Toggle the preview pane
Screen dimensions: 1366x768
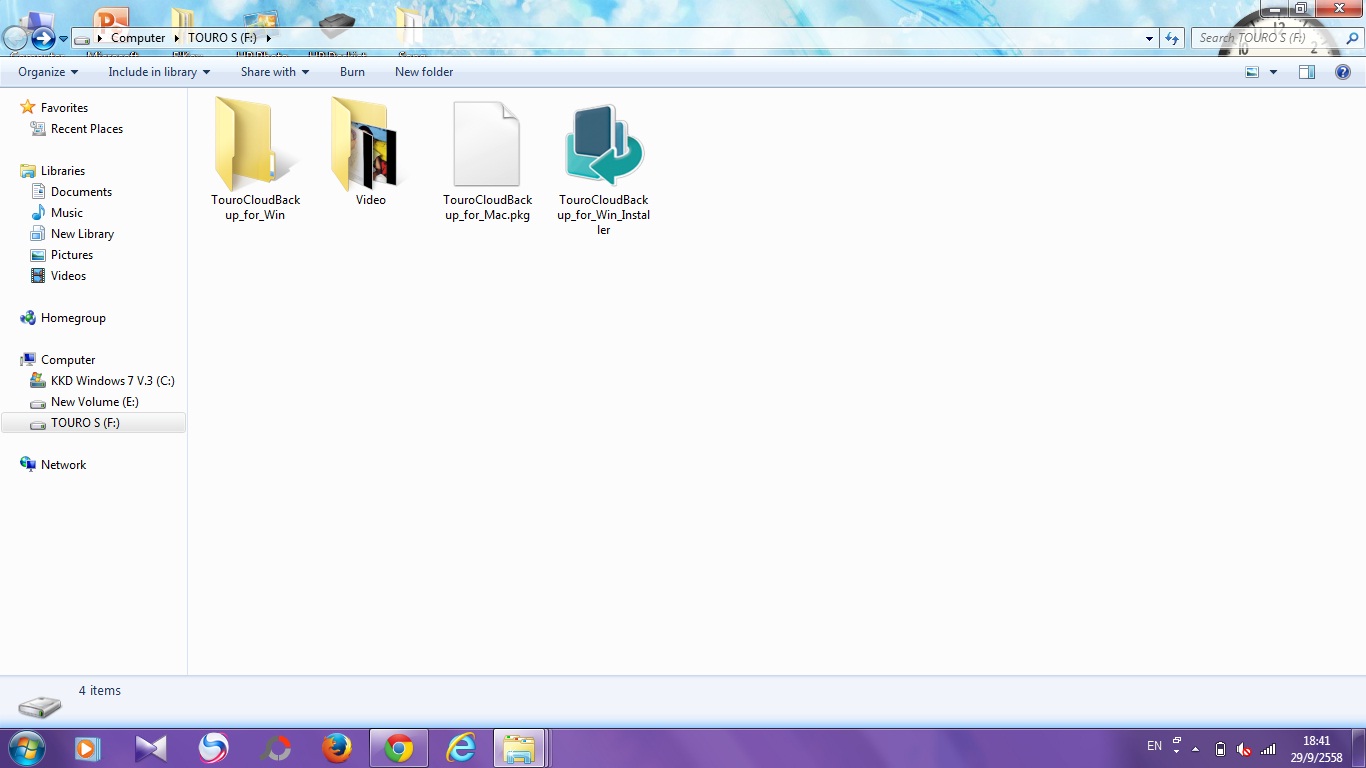[x=1307, y=72]
